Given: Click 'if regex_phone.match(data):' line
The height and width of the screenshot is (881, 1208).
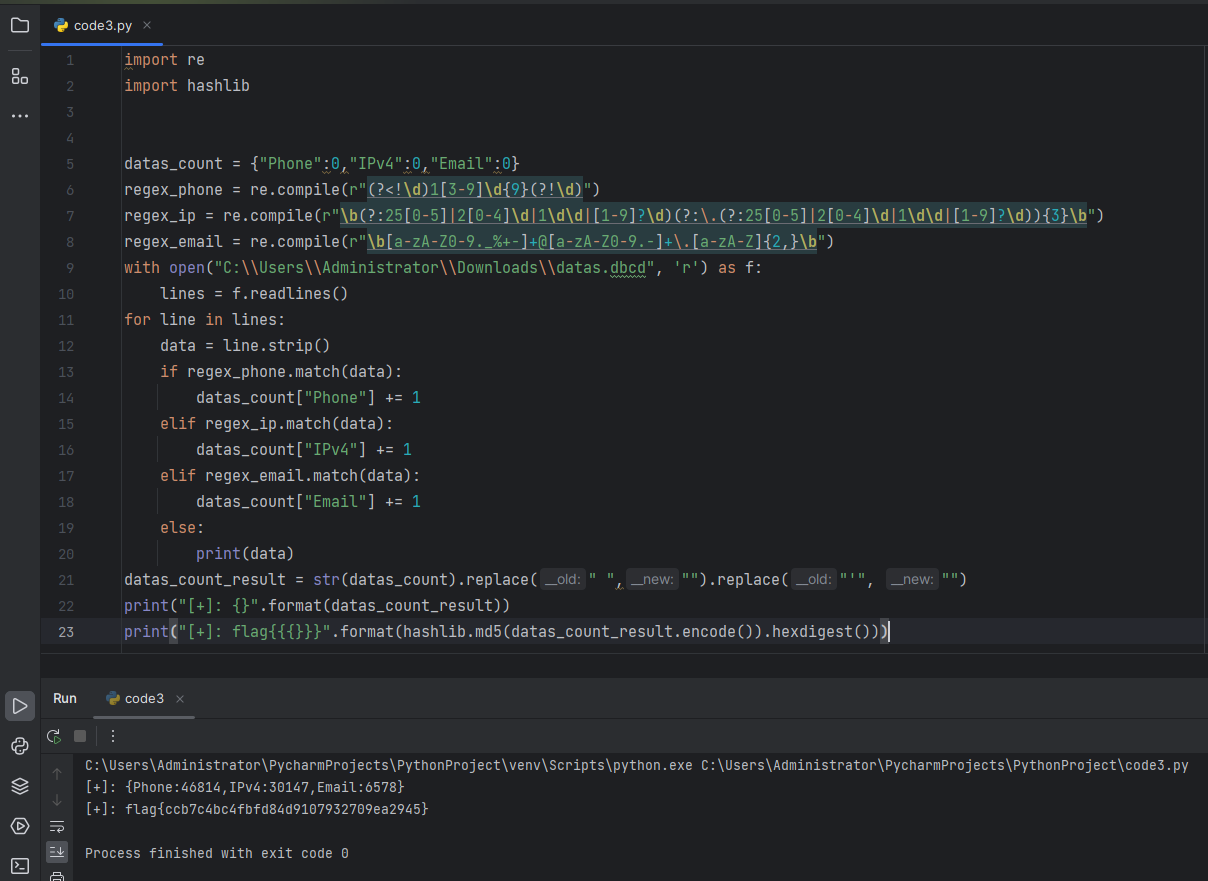Looking at the screenshot, I should click(281, 372).
